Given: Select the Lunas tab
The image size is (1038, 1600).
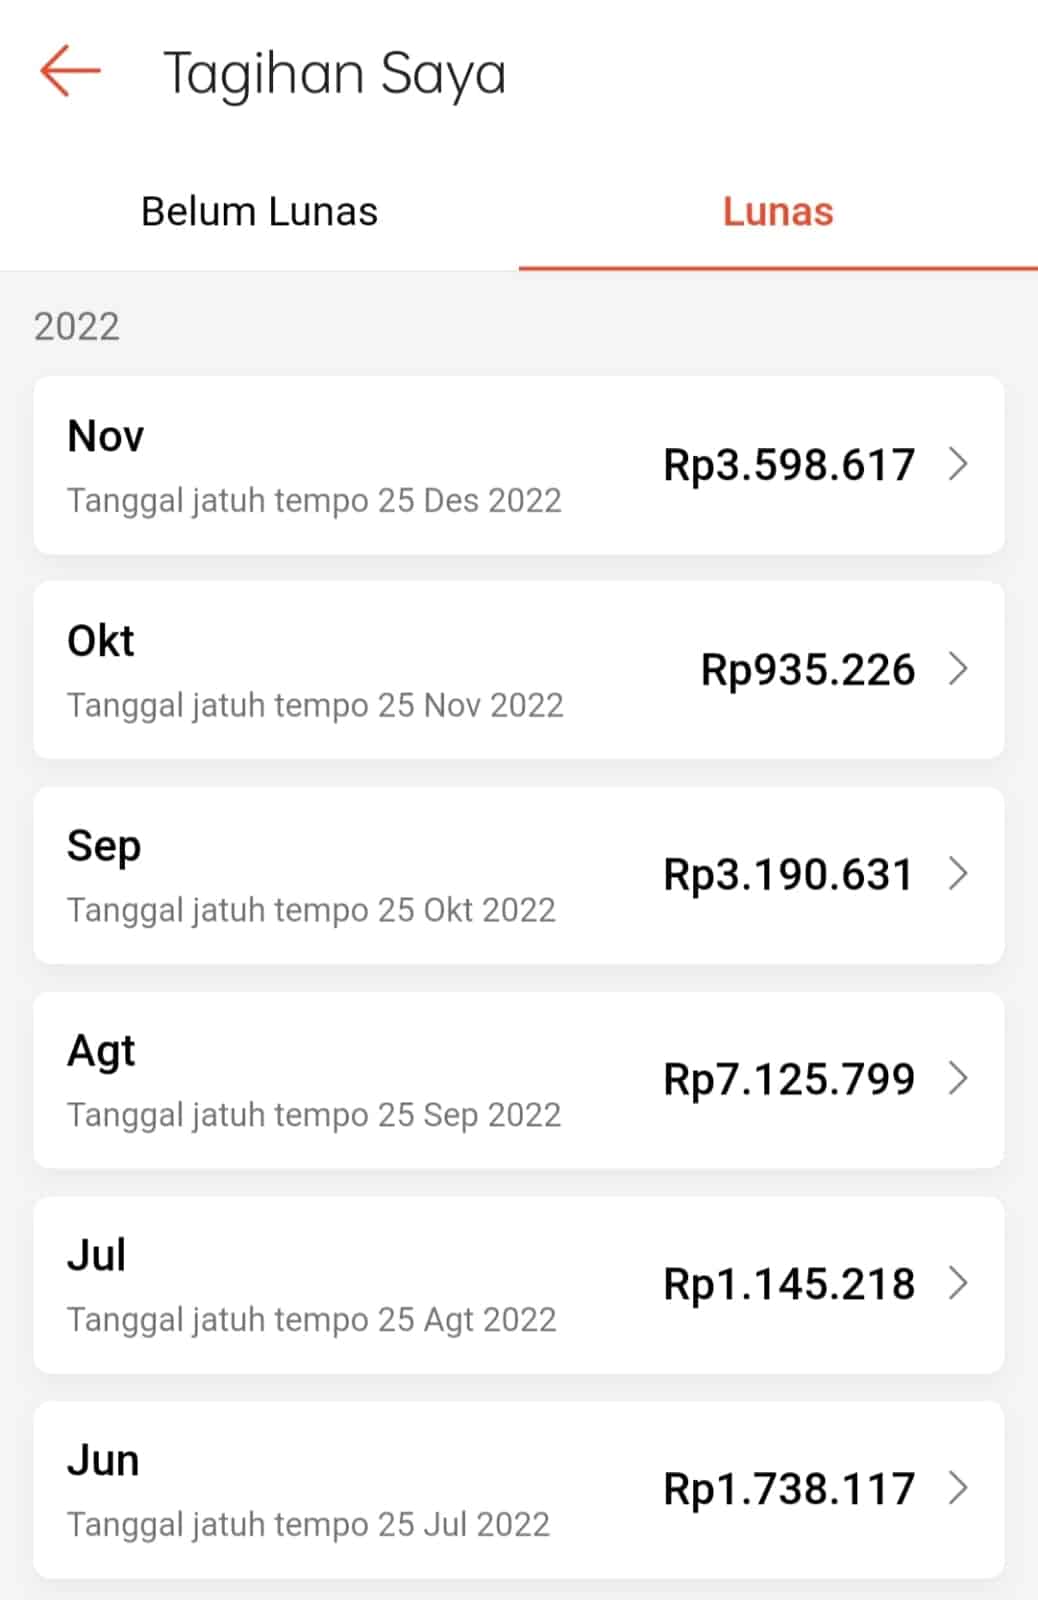Looking at the screenshot, I should tap(777, 212).
